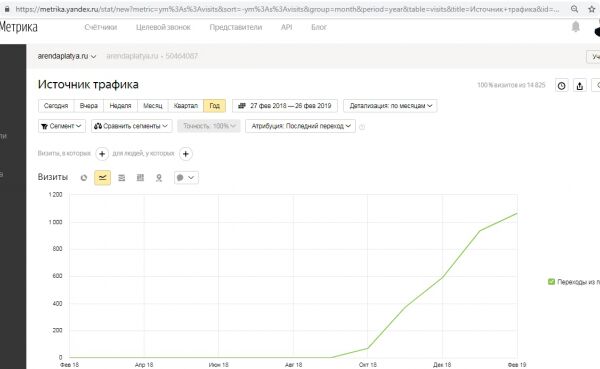Open the Сравнить сегменты dropdown
This screenshot has width=600, height=369.
tap(131, 126)
